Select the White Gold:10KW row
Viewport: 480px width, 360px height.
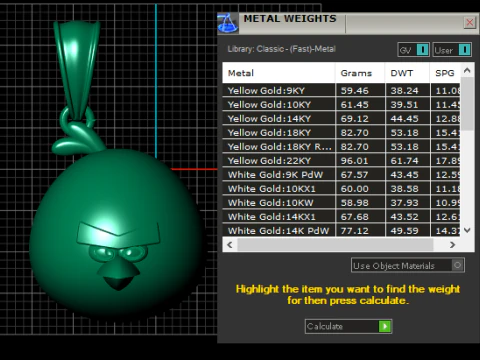341,203
